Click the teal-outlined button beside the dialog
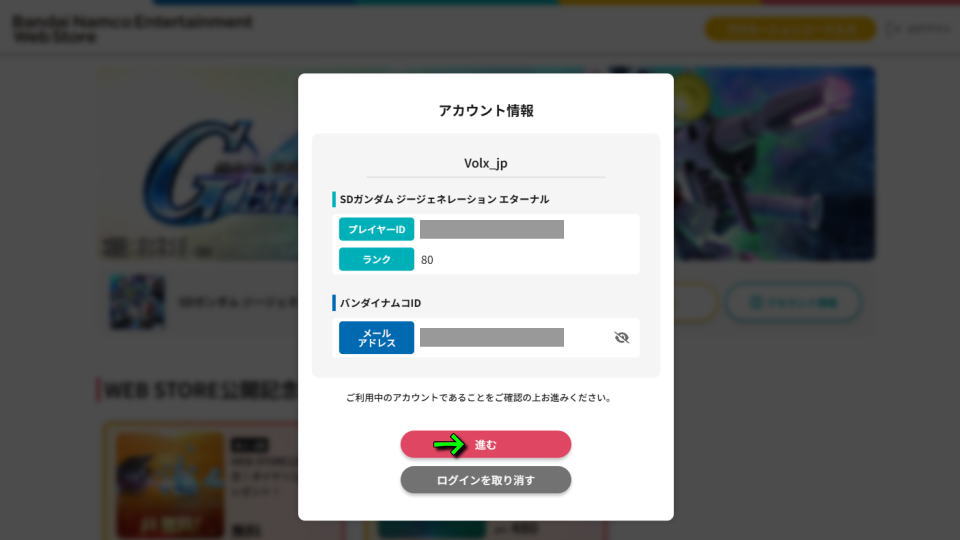Screen dimensions: 960x540 pos(793,301)
